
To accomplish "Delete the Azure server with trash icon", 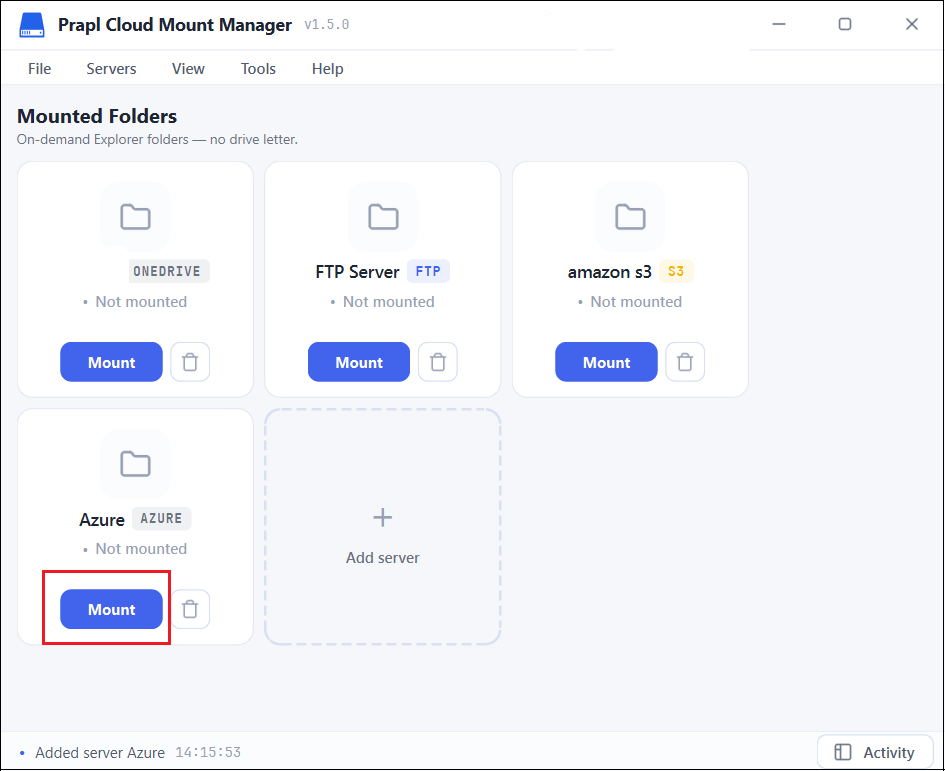I will [x=190, y=609].
